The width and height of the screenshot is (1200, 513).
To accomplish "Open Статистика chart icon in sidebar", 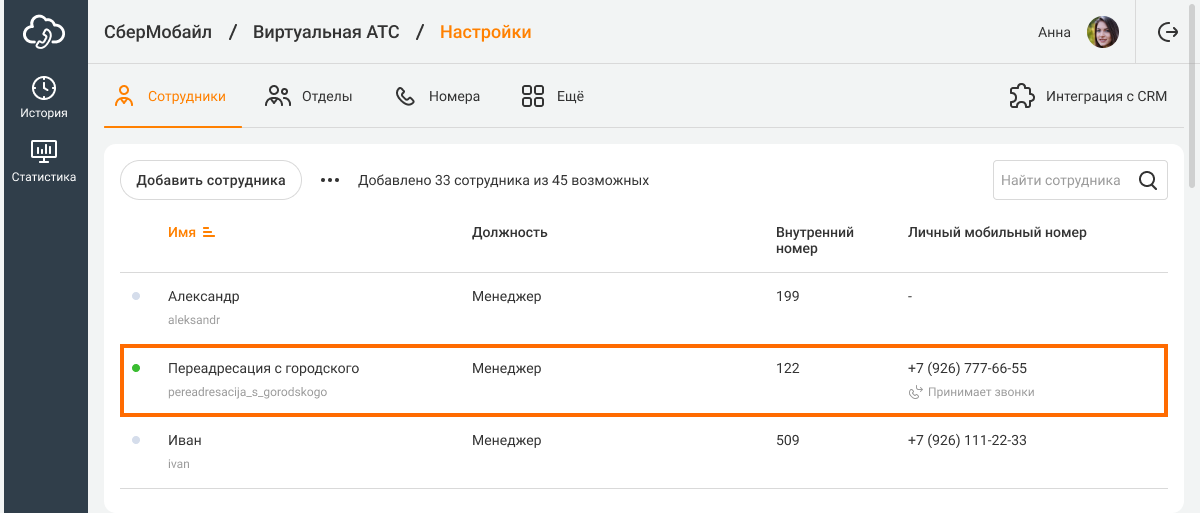I will point(44,152).
